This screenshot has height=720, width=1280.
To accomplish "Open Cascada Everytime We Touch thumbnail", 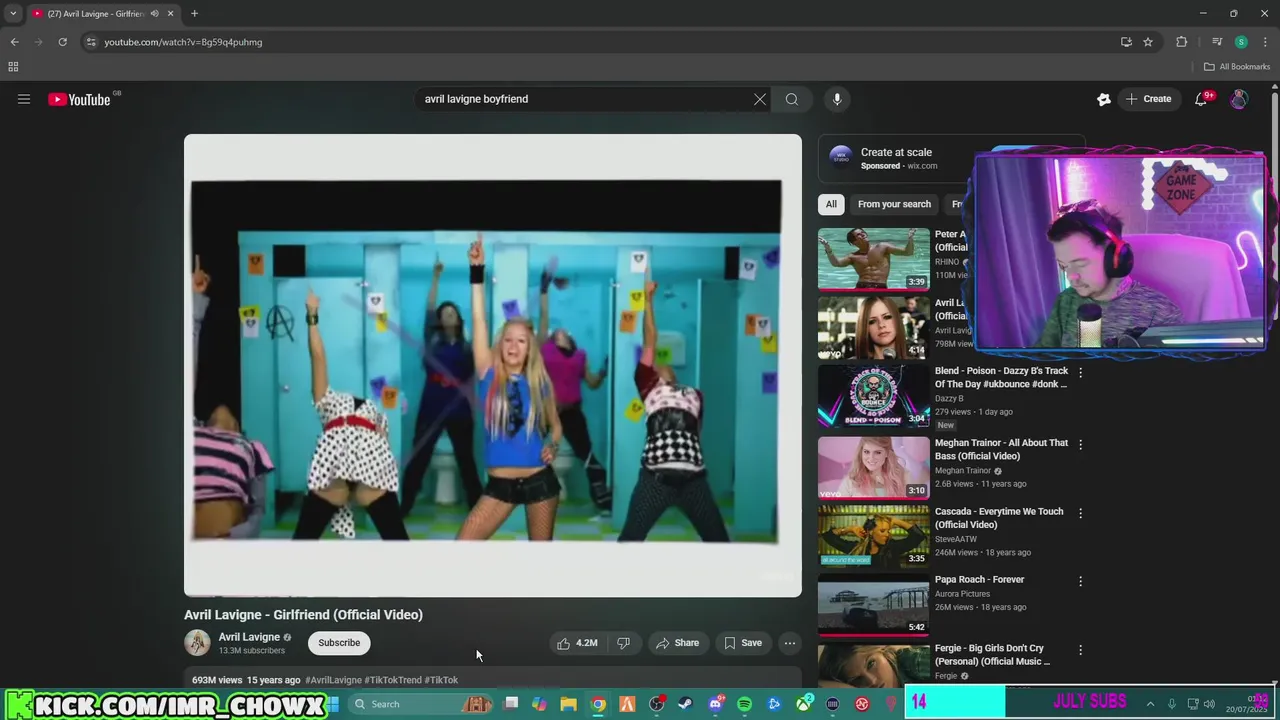I will 874,535.
